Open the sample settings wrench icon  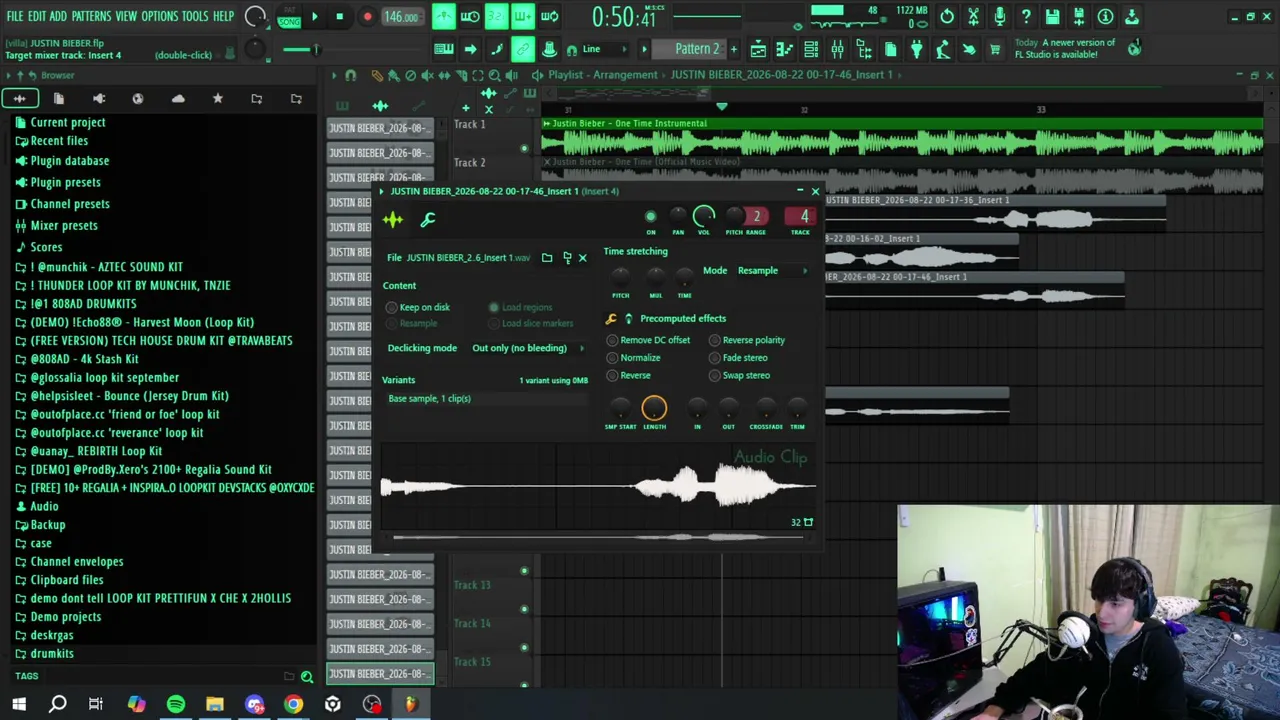[428, 220]
